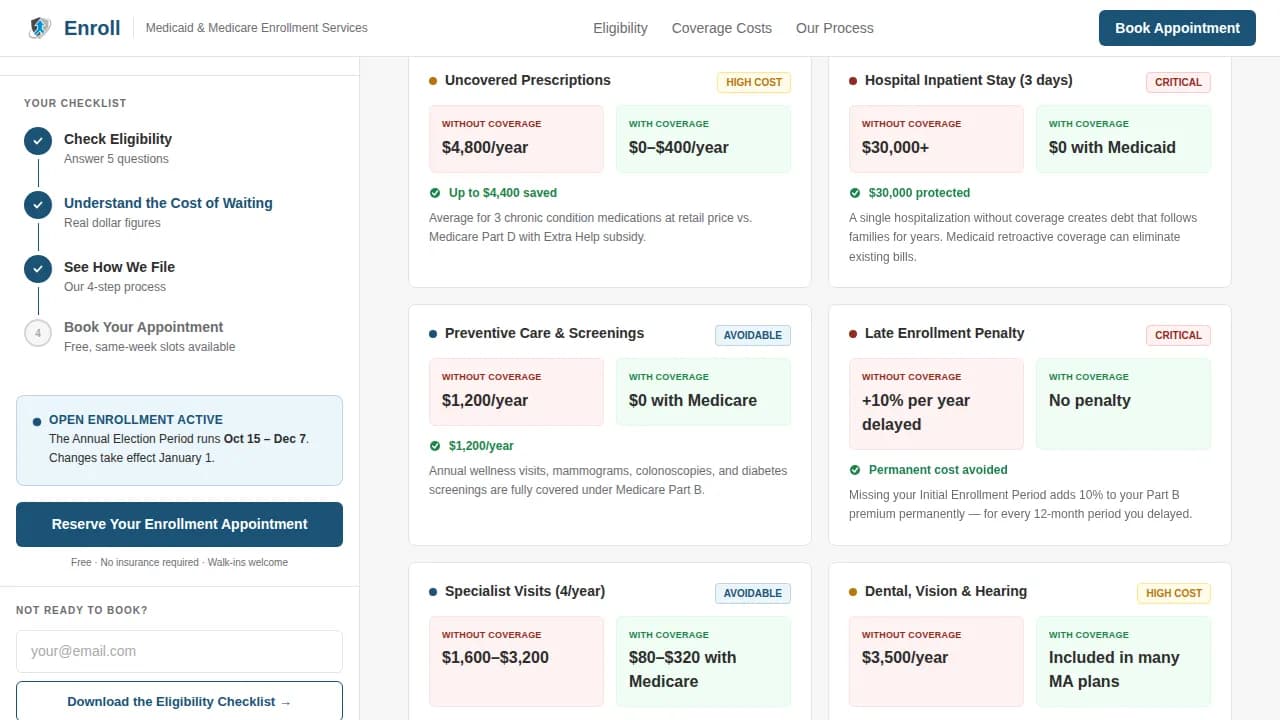This screenshot has width=1280, height=720.
Task: Select the numbered circle for Book Your Appointment step
Action: (x=38, y=333)
